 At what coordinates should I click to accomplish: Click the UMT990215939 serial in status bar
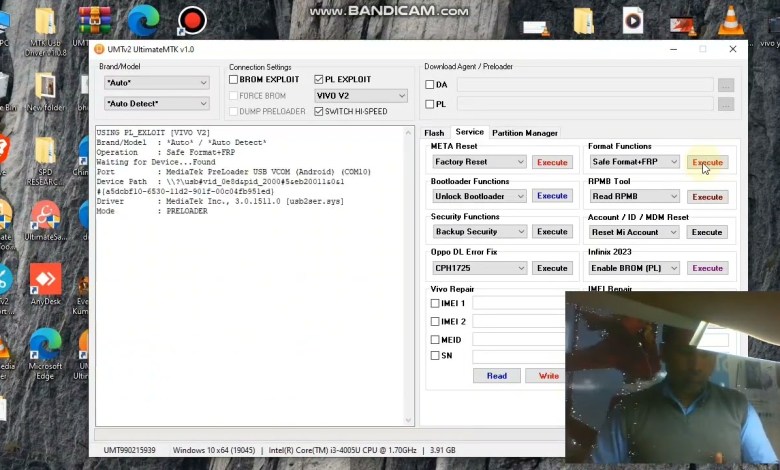(x=129, y=450)
